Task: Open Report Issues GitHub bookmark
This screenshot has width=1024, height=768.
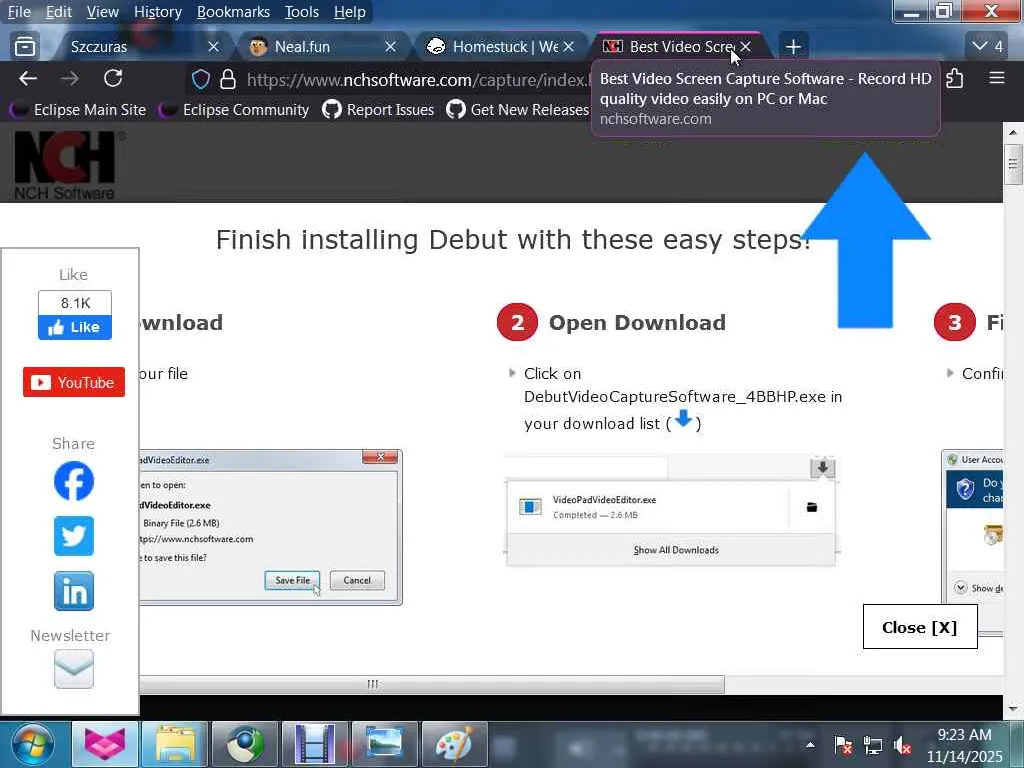Action: tap(379, 110)
